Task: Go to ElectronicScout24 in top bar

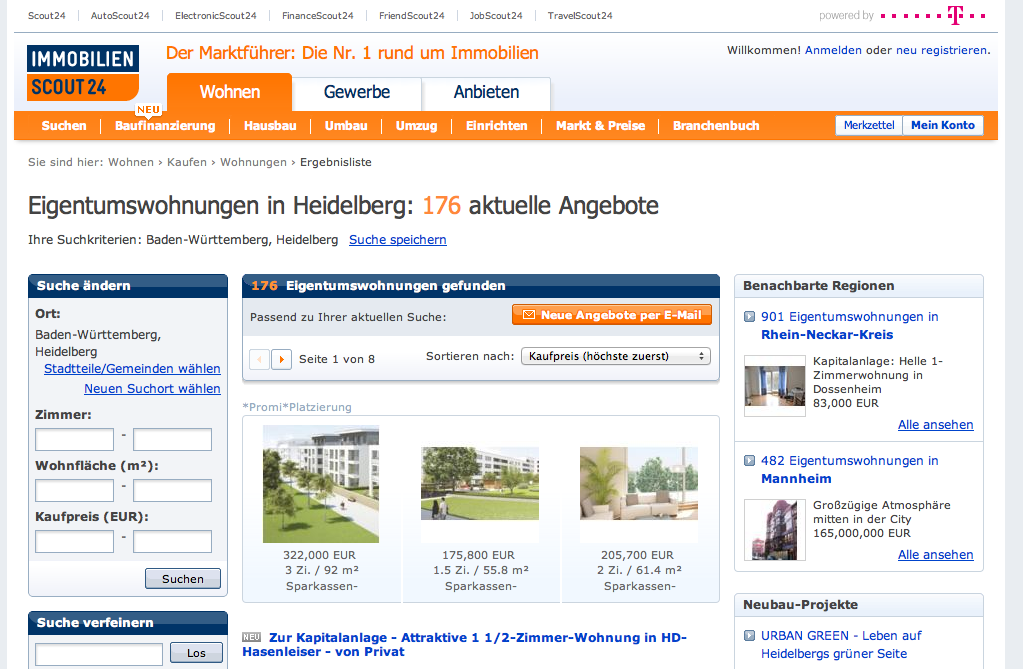Action: [x=216, y=16]
